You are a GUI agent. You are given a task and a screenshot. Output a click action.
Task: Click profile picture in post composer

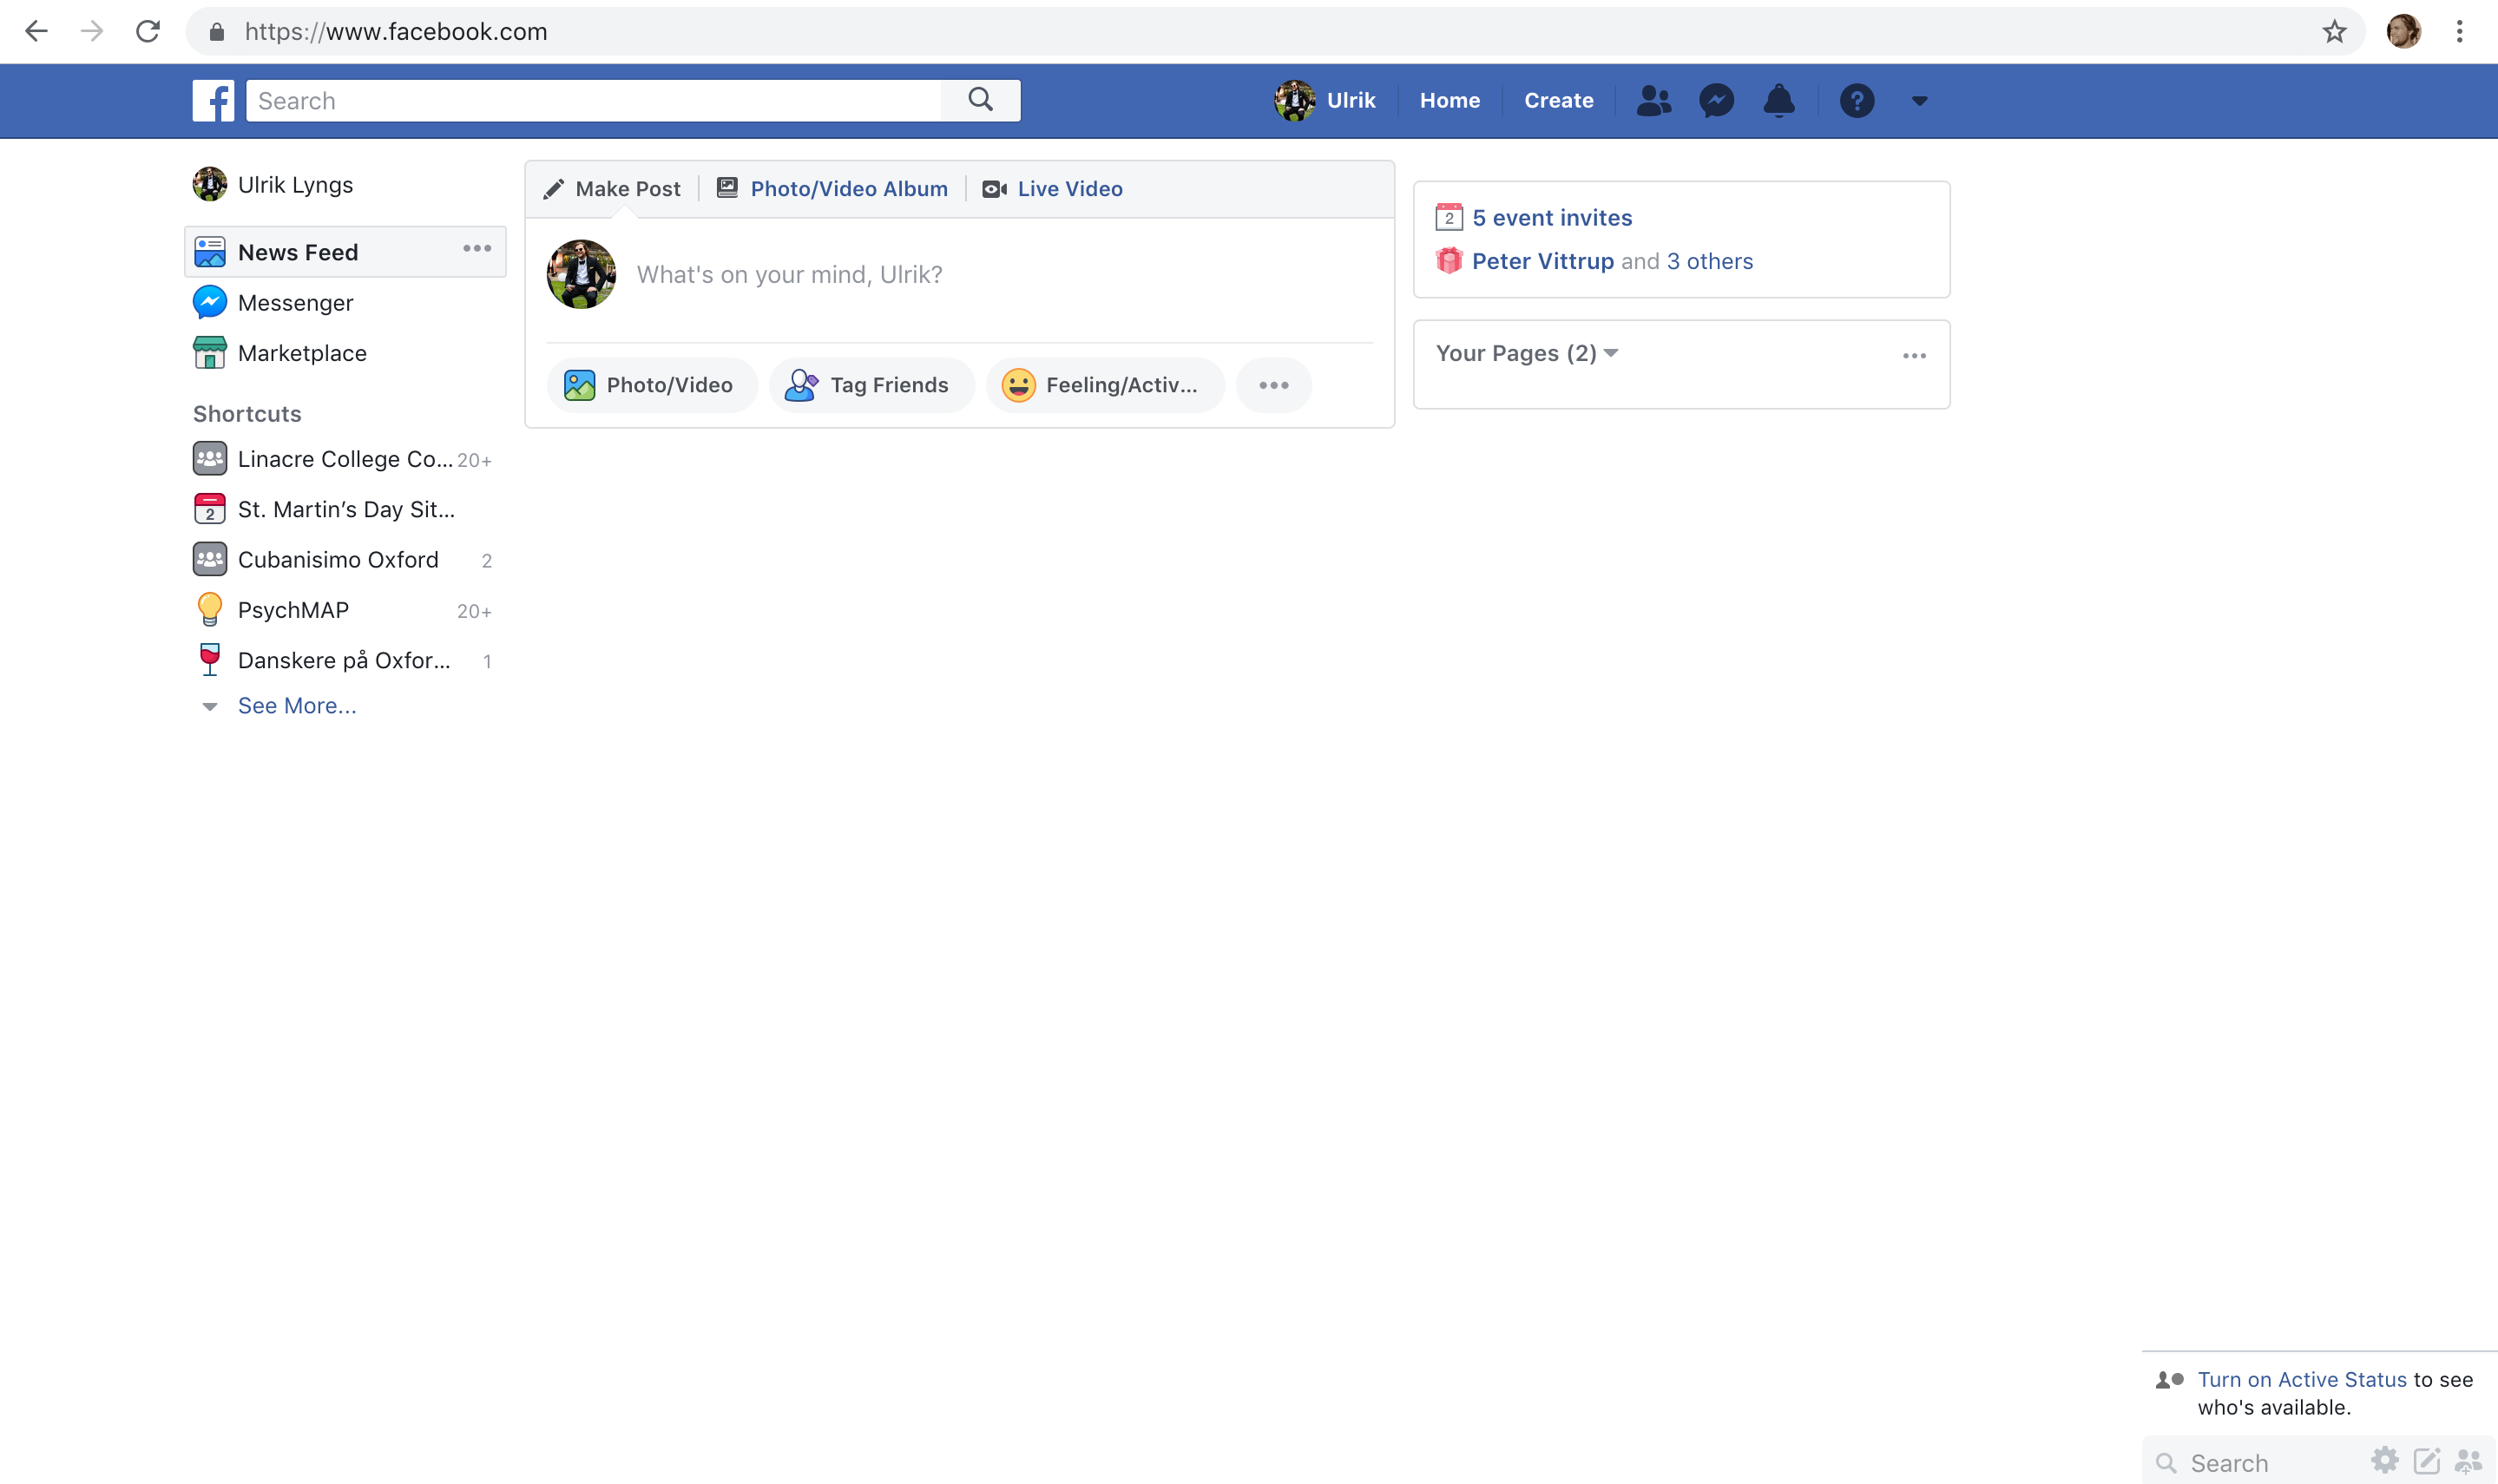coord(581,274)
